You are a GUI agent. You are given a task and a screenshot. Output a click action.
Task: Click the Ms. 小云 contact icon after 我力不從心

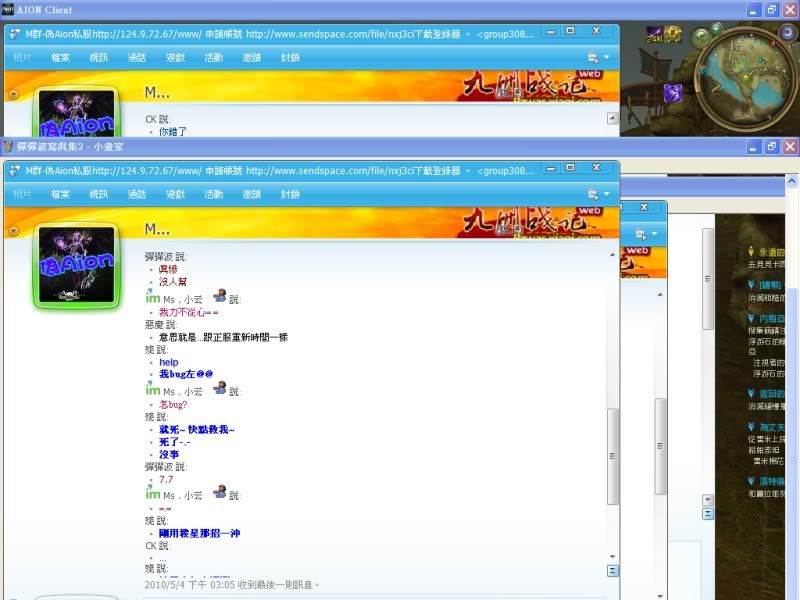pyautogui.click(x=220, y=298)
